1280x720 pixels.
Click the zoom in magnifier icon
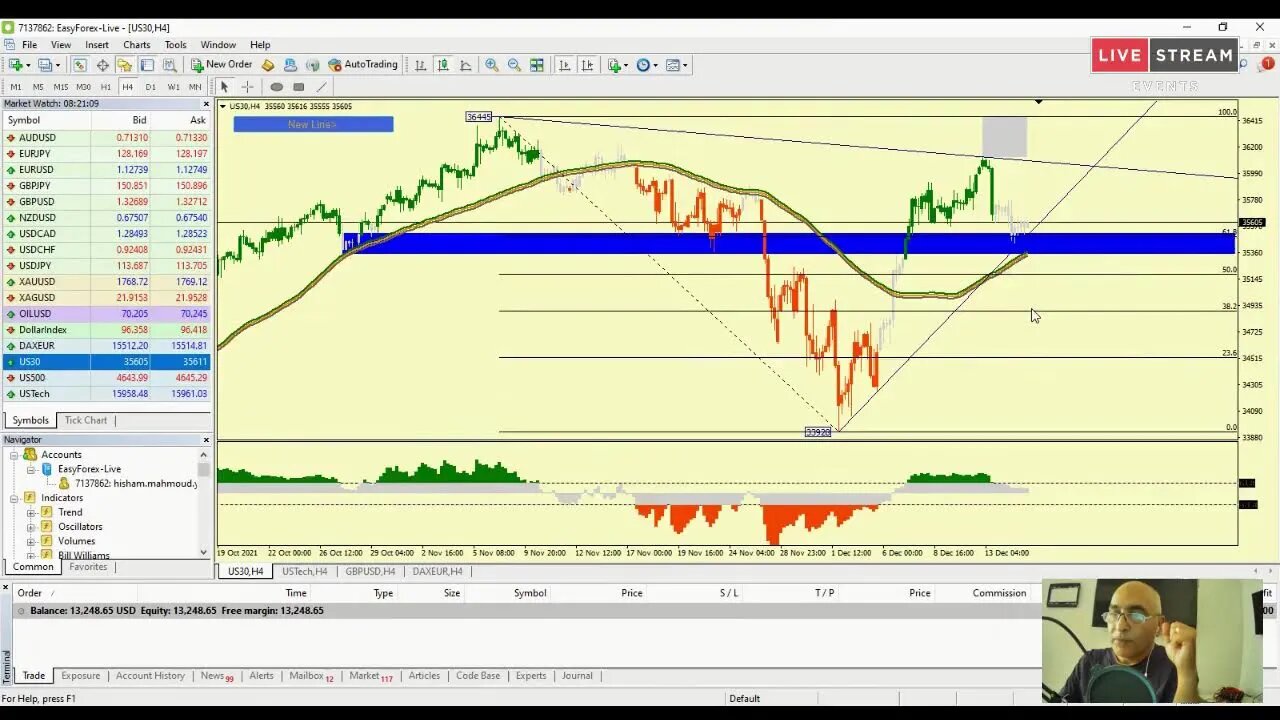pos(492,65)
